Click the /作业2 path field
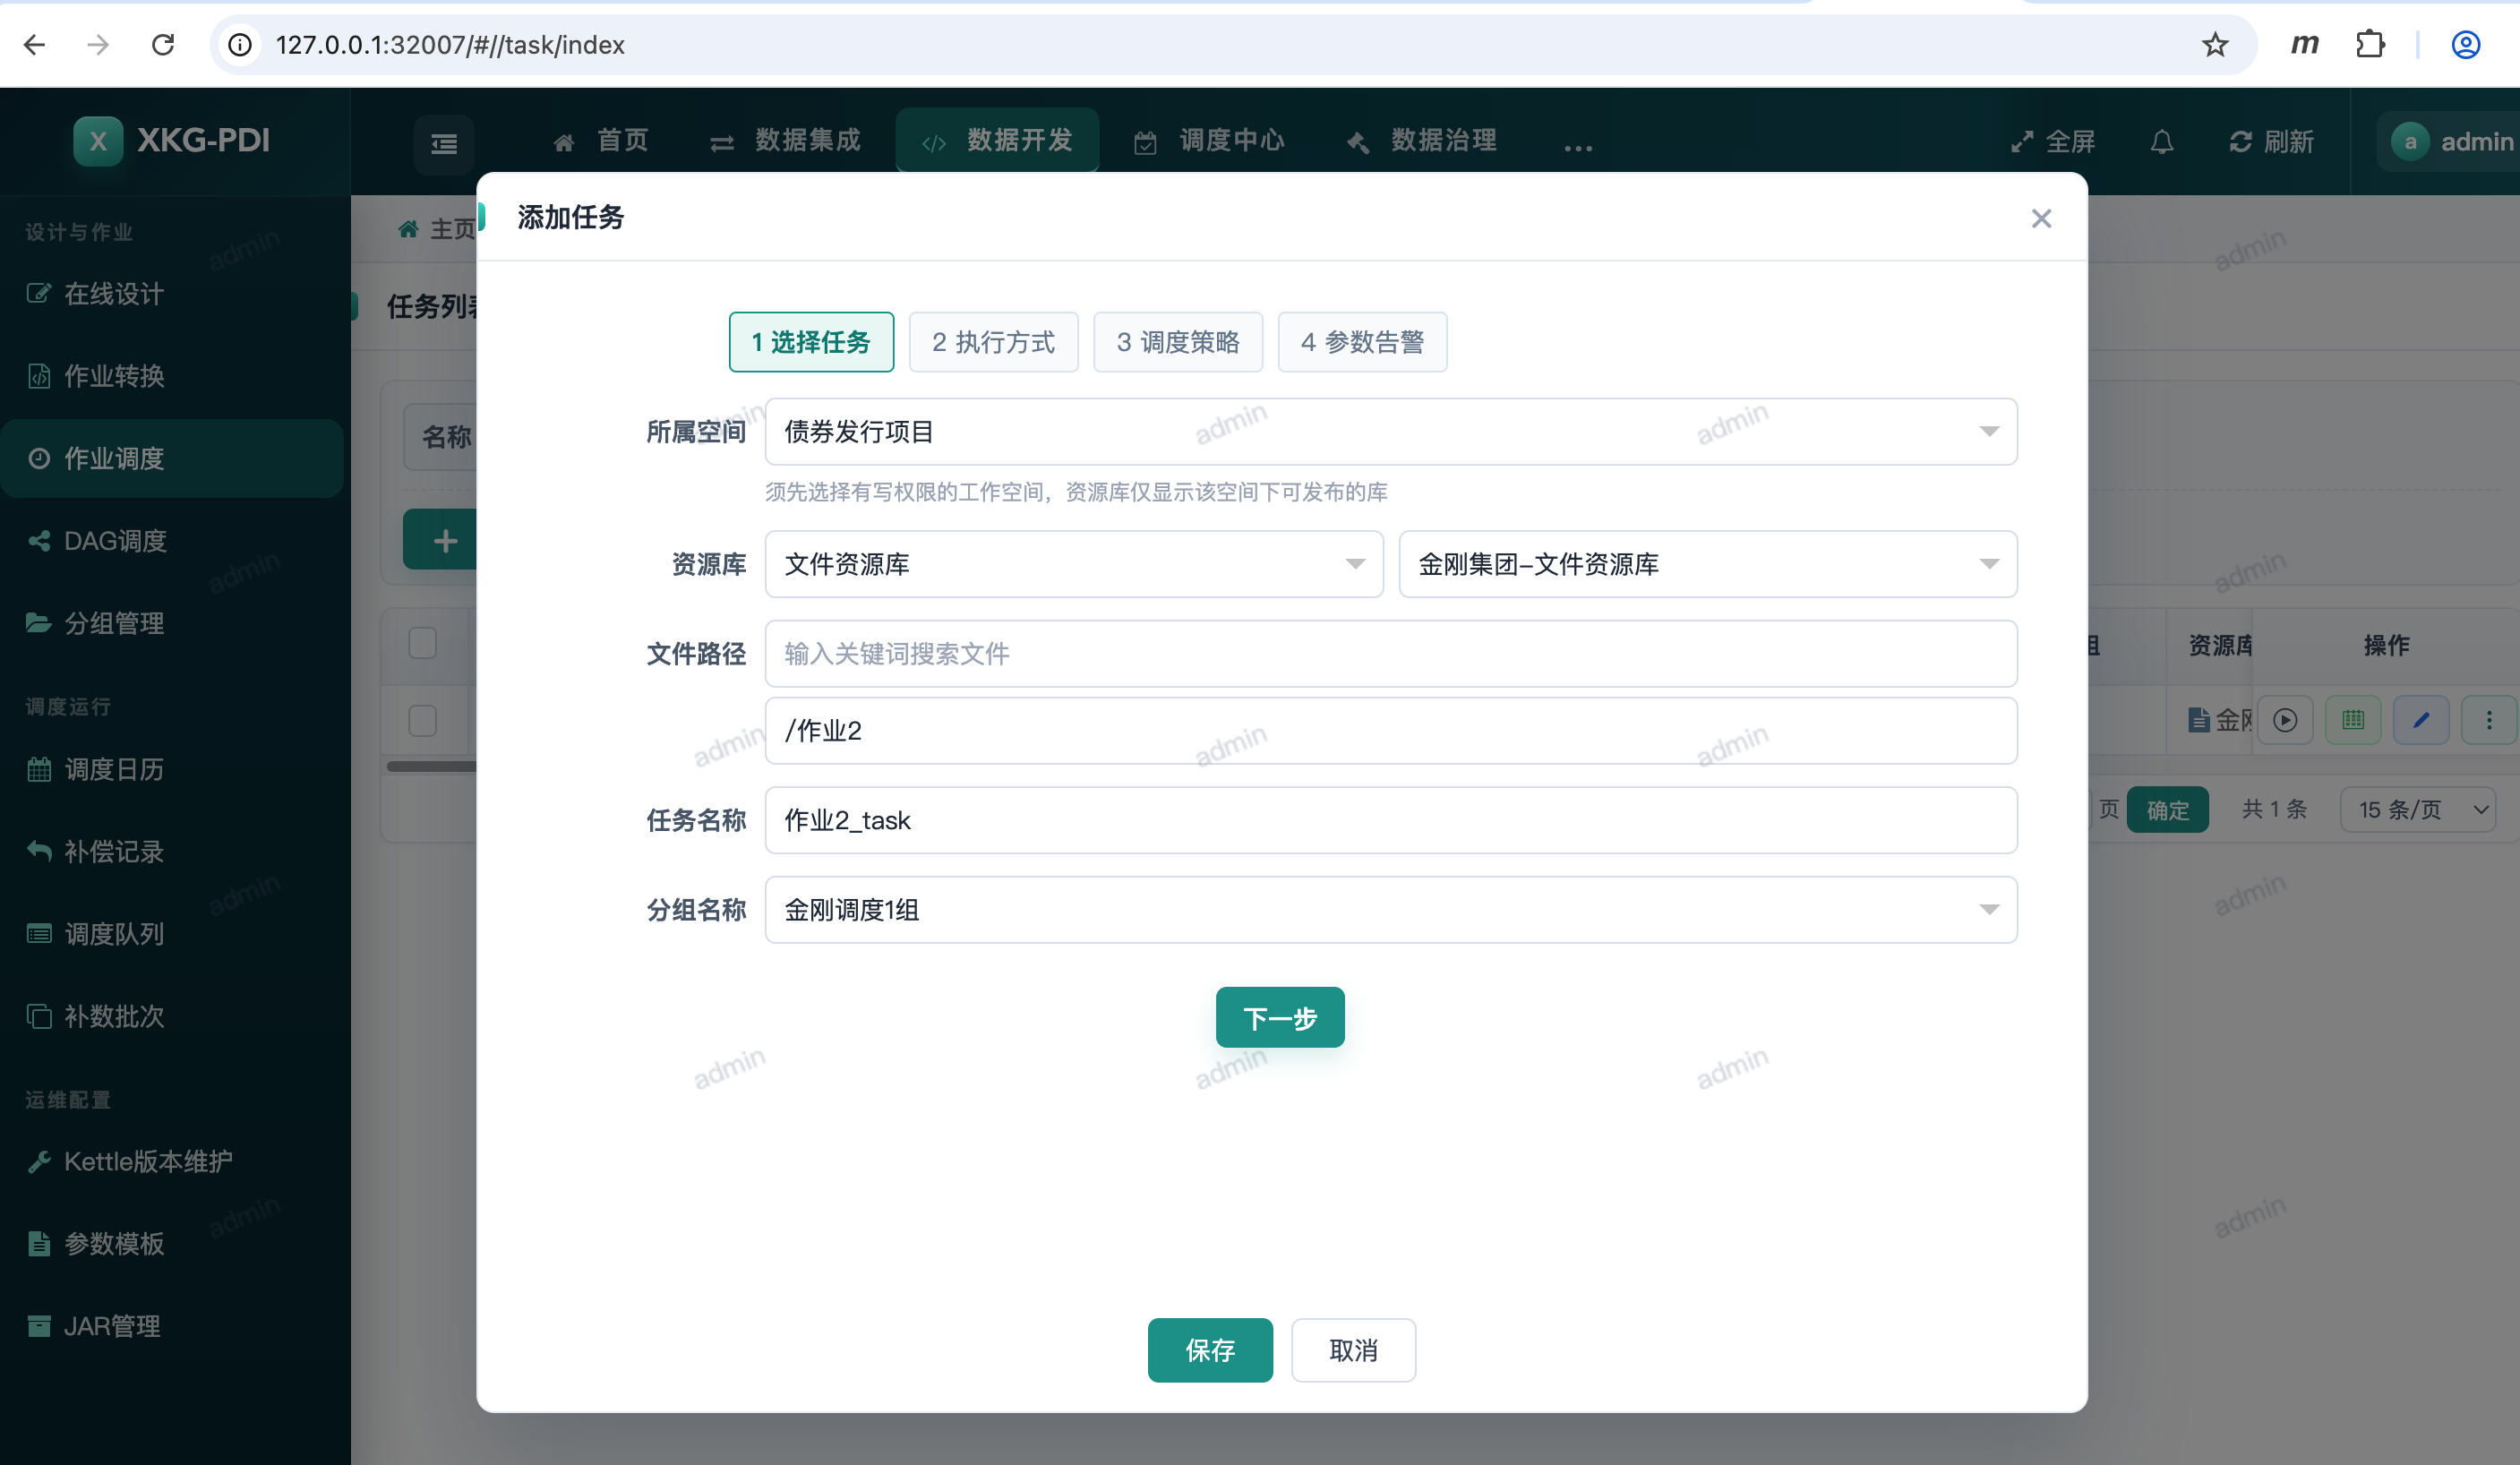This screenshot has width=2520, height=1465. (x=1391, y=731)
